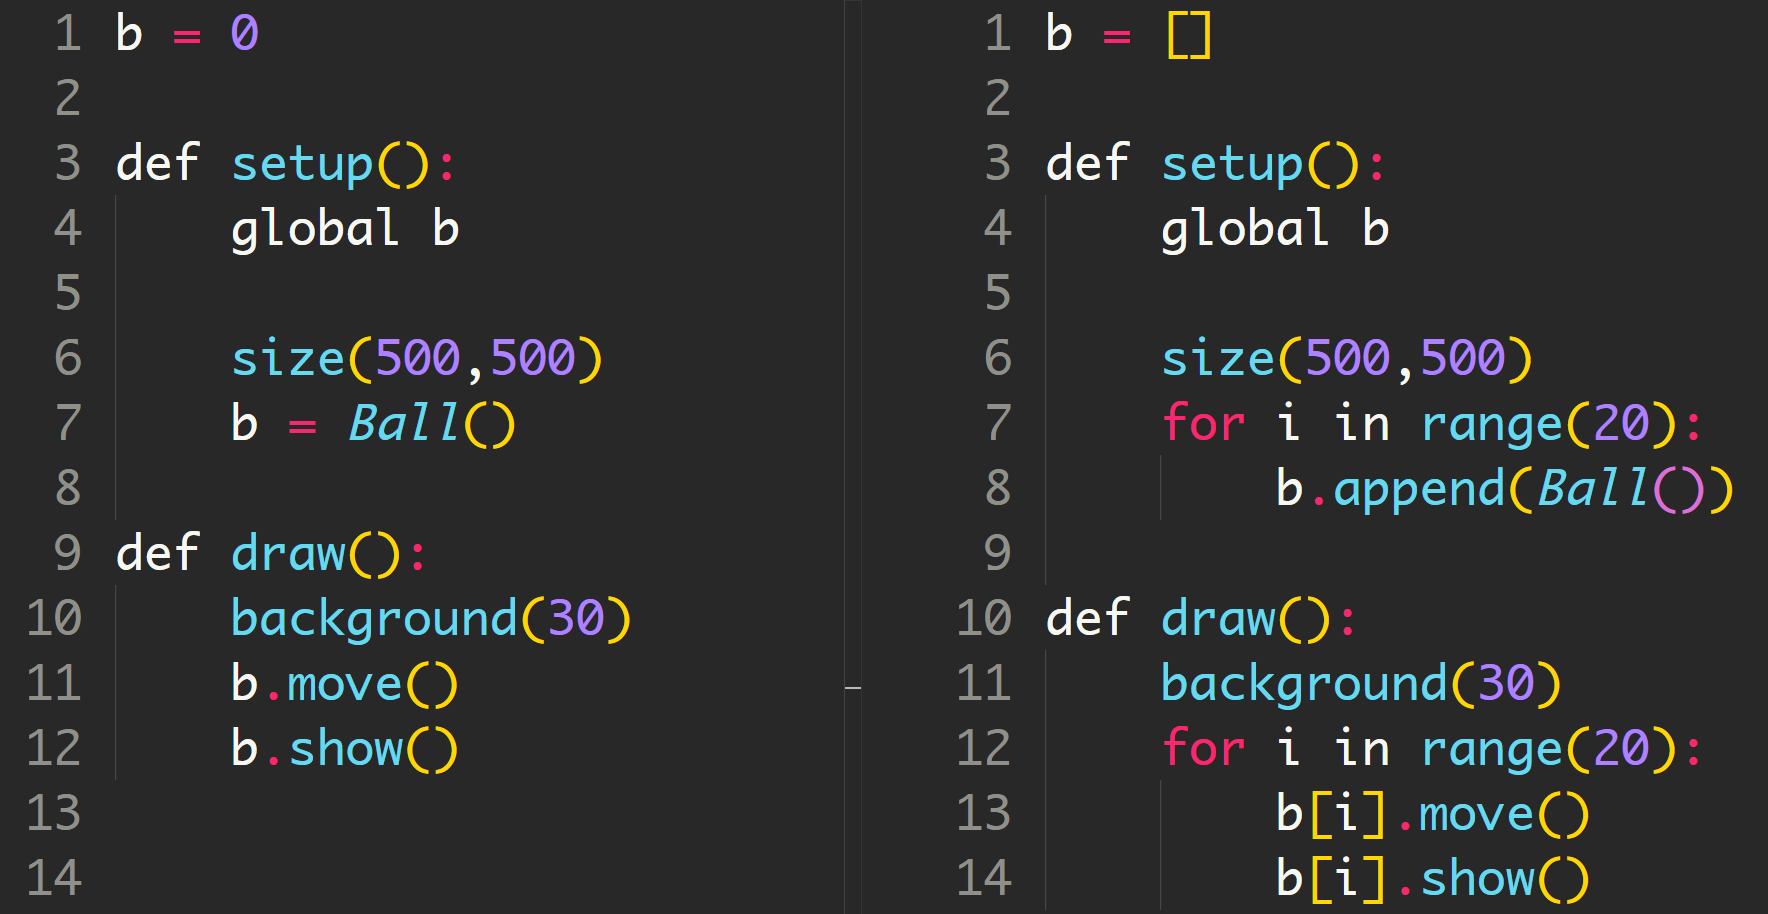The height and width of the screenshot is (914, 1768).
Task: Click the empty list brackets on right line 1
Action: coord(1188,34)
